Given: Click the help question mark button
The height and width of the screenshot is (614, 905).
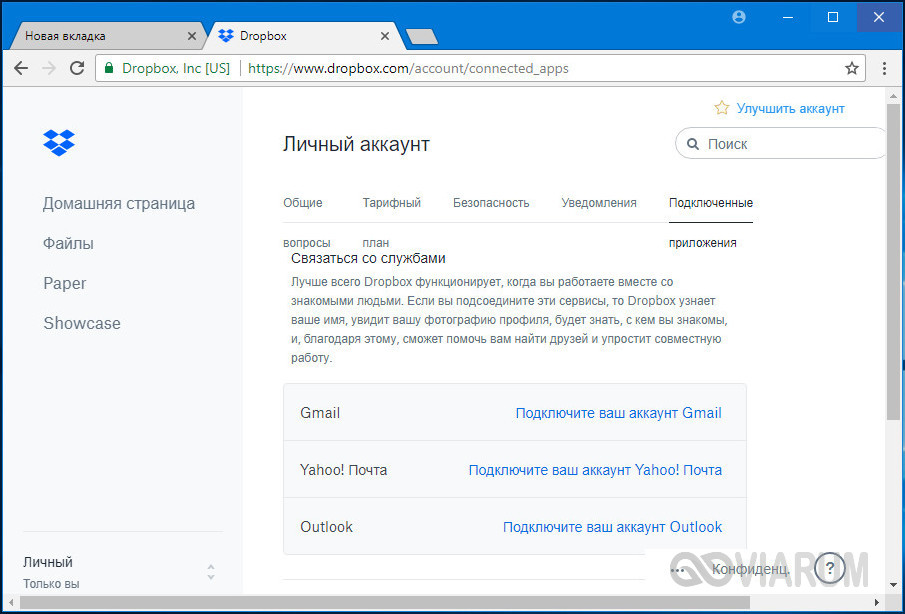Looking at the screenshot, I should [830, 569].
